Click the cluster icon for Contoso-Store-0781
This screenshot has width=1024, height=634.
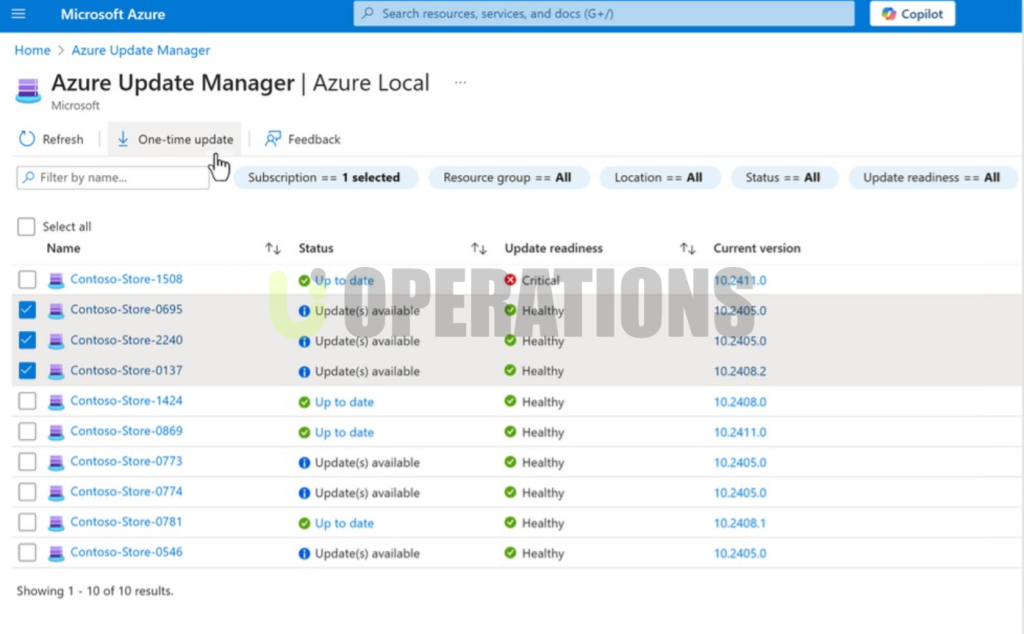click(x=56, y=523)
